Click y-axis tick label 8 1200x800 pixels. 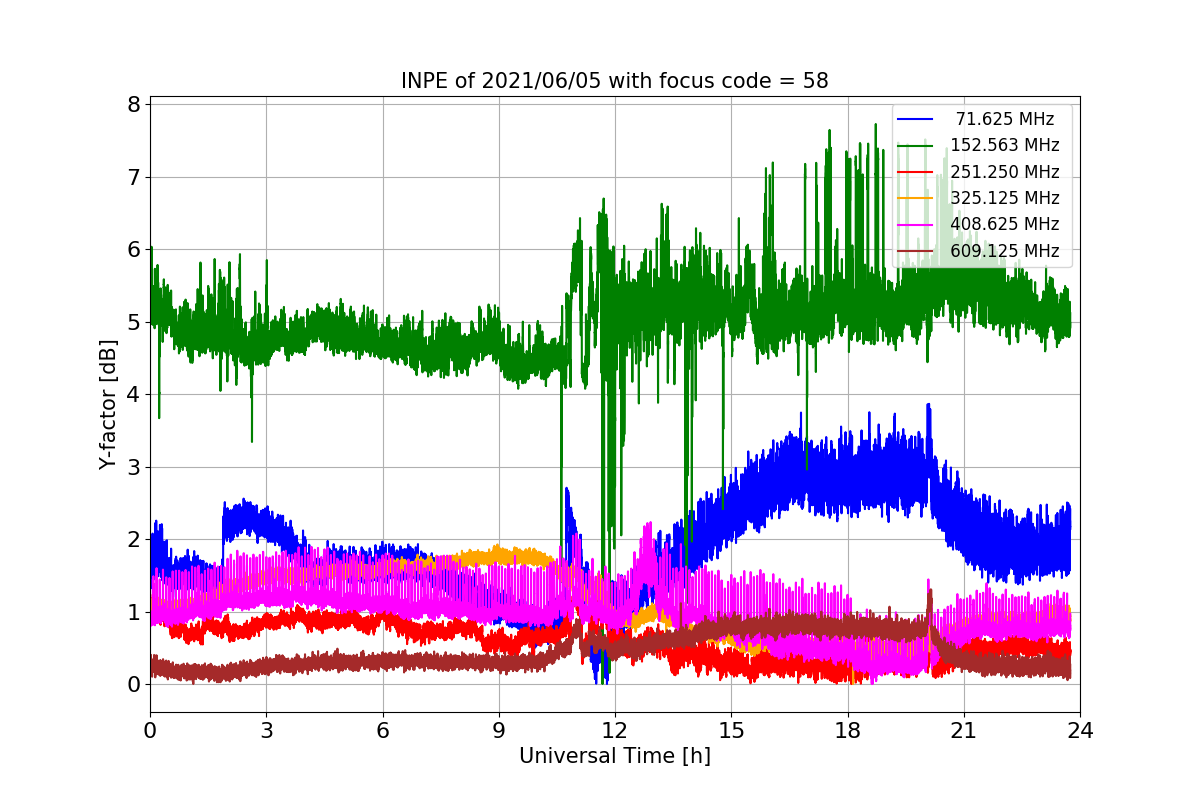click(133, 105)
